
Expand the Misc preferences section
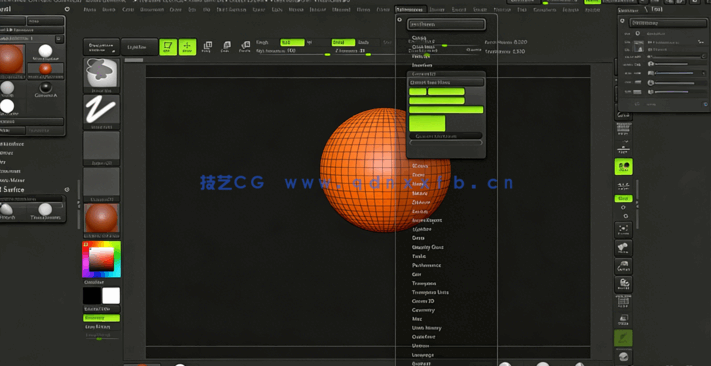point(417,319)
